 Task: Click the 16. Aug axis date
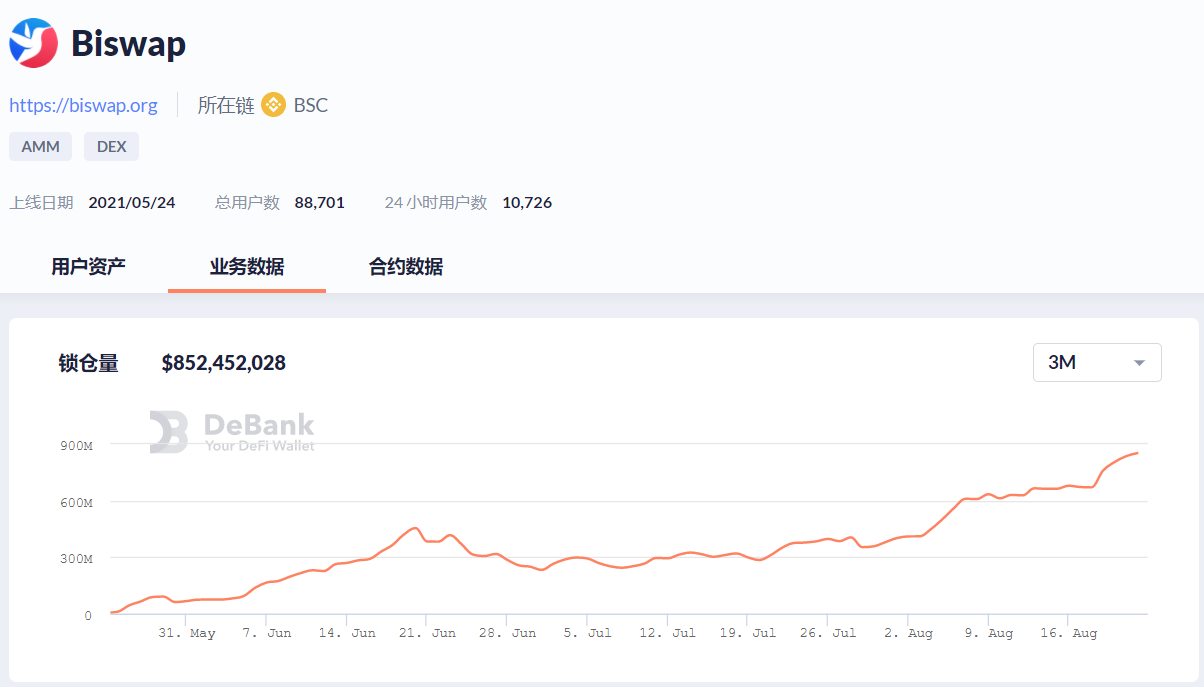1068,633
